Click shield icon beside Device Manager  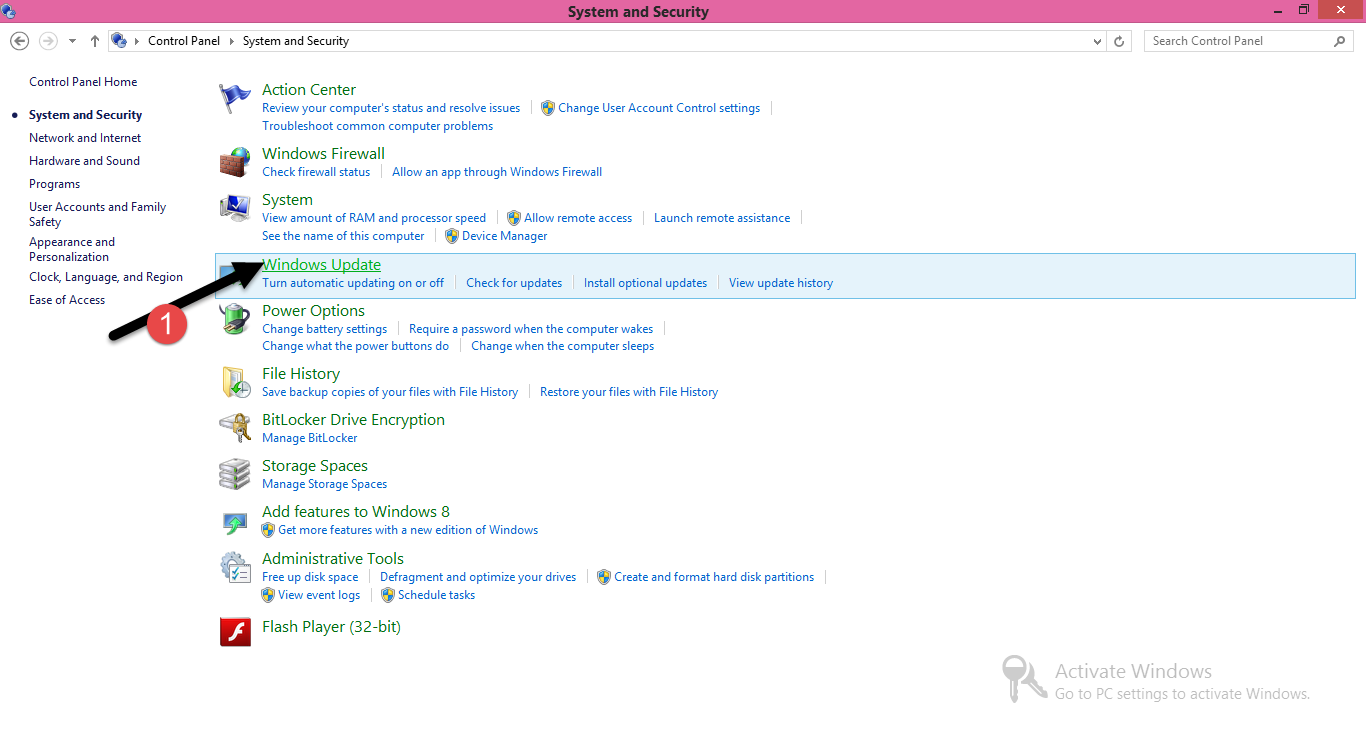pyautogui.click(x=452, y=236)
